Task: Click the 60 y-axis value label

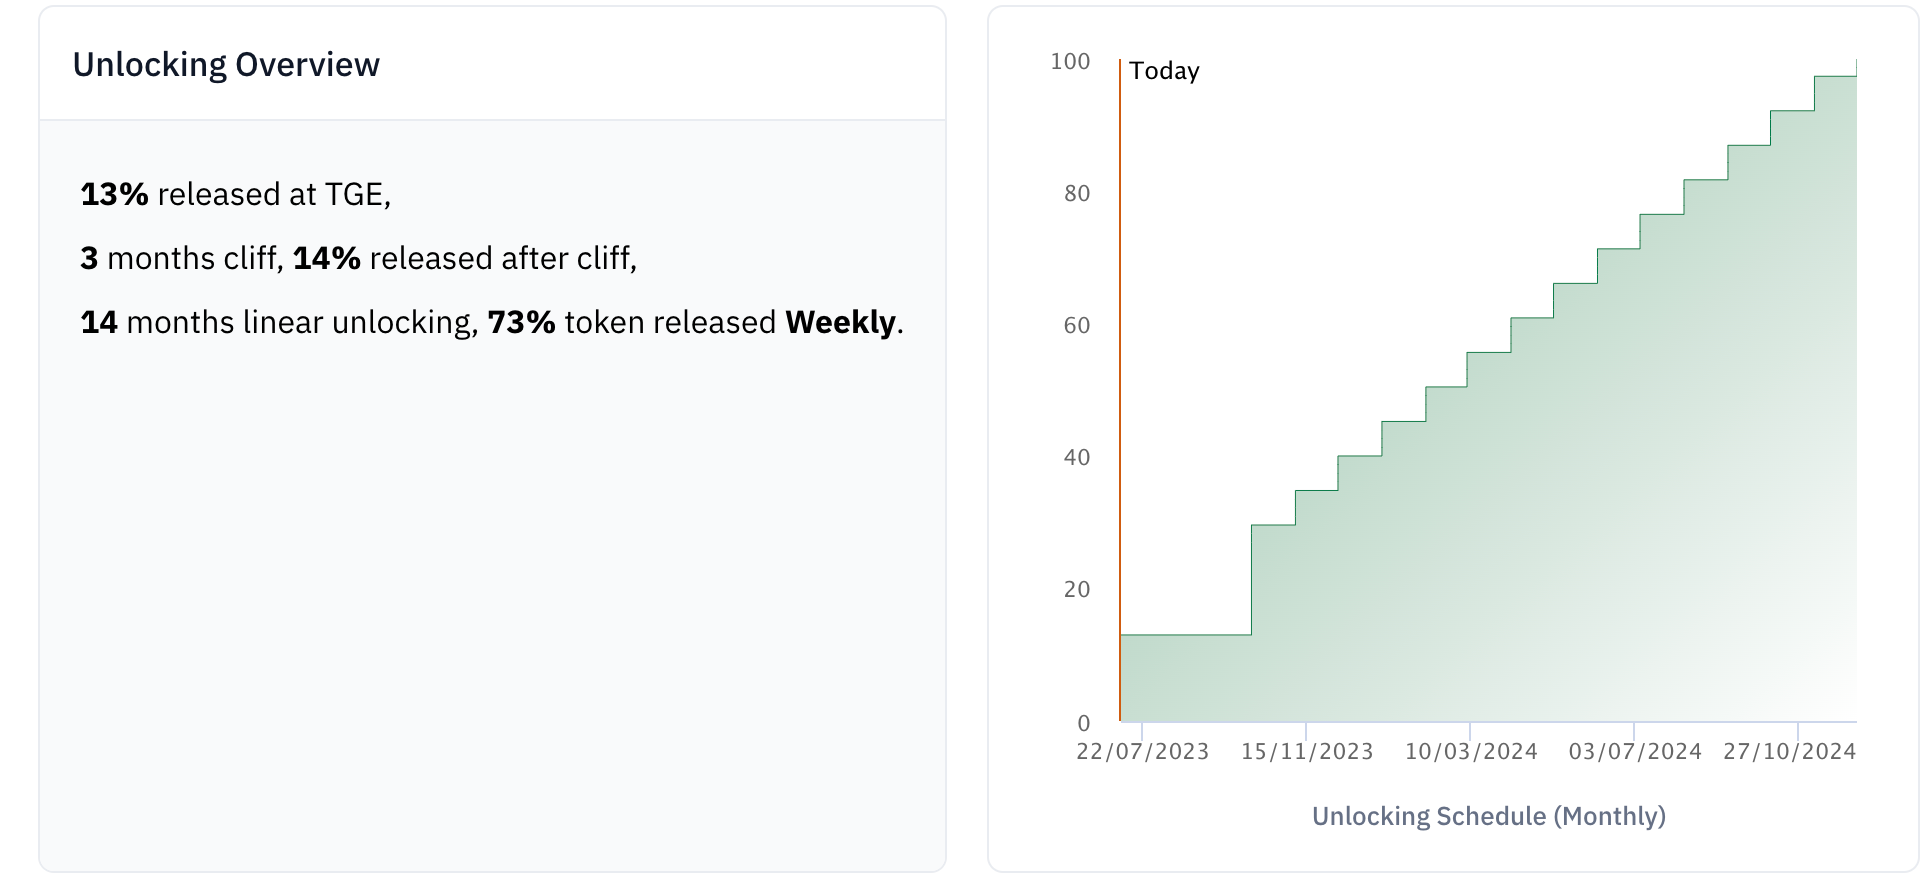Action: pos(1077,326)
